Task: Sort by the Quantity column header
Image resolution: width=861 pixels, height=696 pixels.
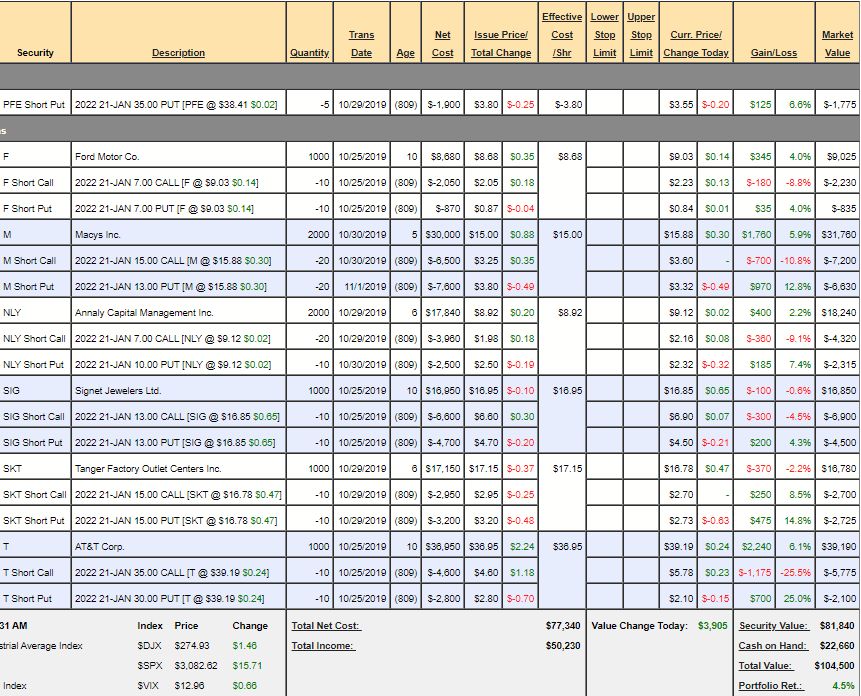Action: (x=309, y=53)
